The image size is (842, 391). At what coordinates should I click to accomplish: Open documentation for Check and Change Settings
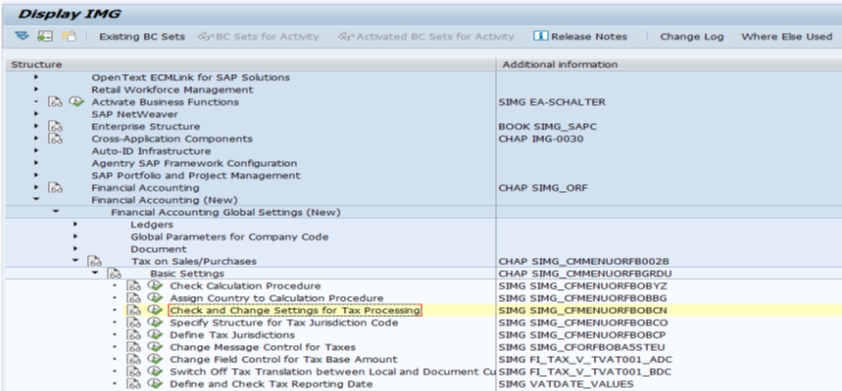tap(134, 310)
